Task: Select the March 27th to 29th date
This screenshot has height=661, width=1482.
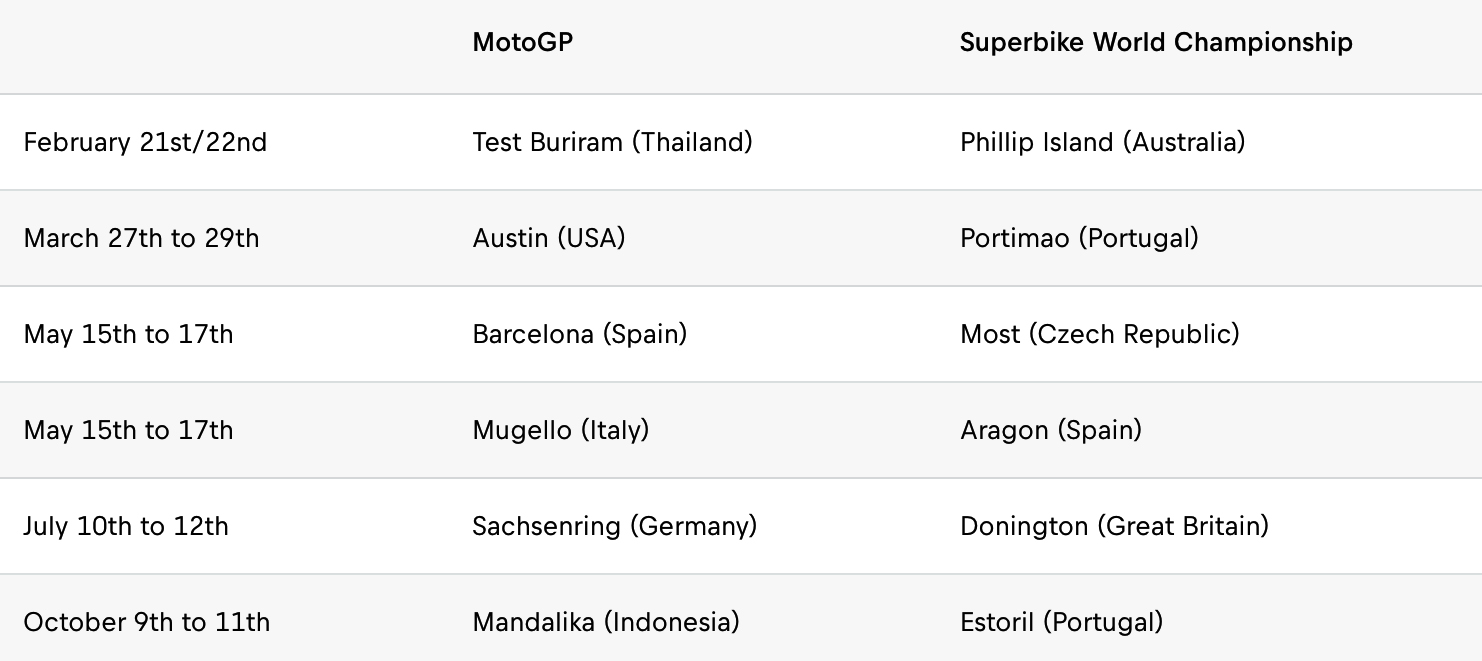Action: [141, 238]
